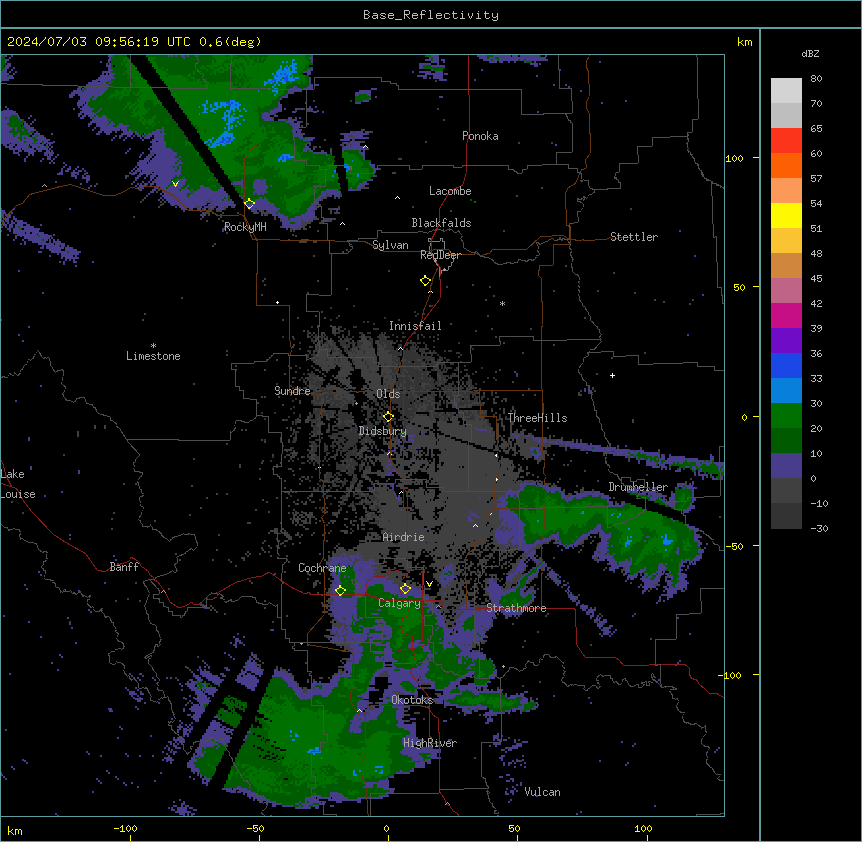Click the Base_Reflectivity title
This screenshot has width=862, height=842.
(x=431, y=15)
